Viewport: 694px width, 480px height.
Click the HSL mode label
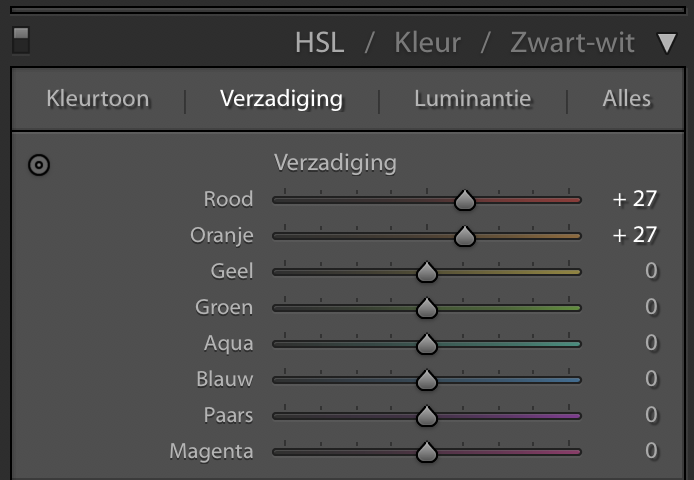point(320,43)
